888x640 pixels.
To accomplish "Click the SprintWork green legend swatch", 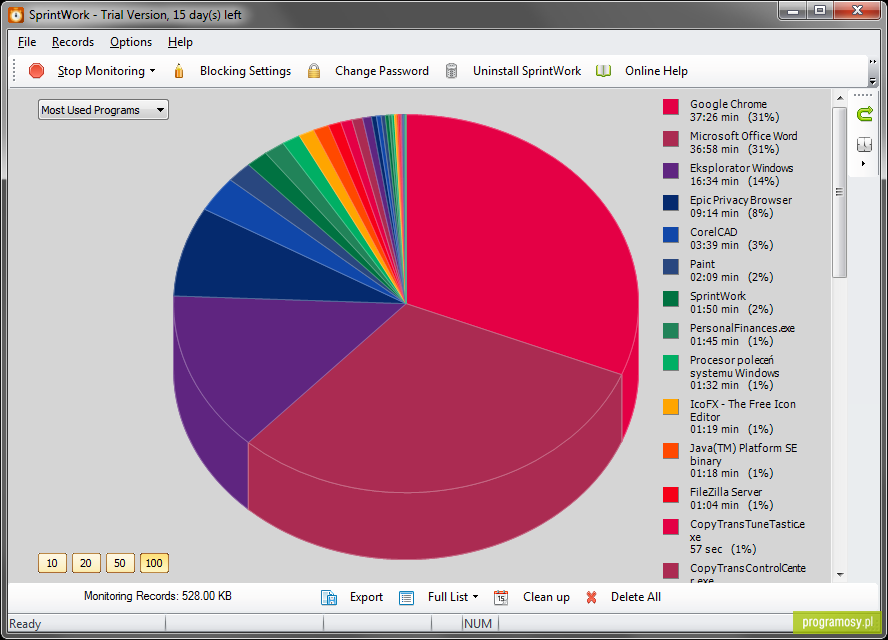I will (671, 298).
